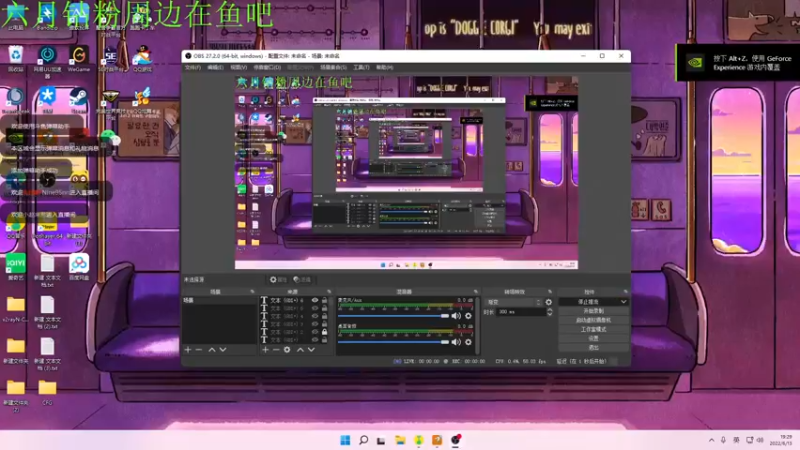Viewport: 800px width, 450px height.
Task: Pop out the controls dock panel
Action: click(x=626, y=292)
